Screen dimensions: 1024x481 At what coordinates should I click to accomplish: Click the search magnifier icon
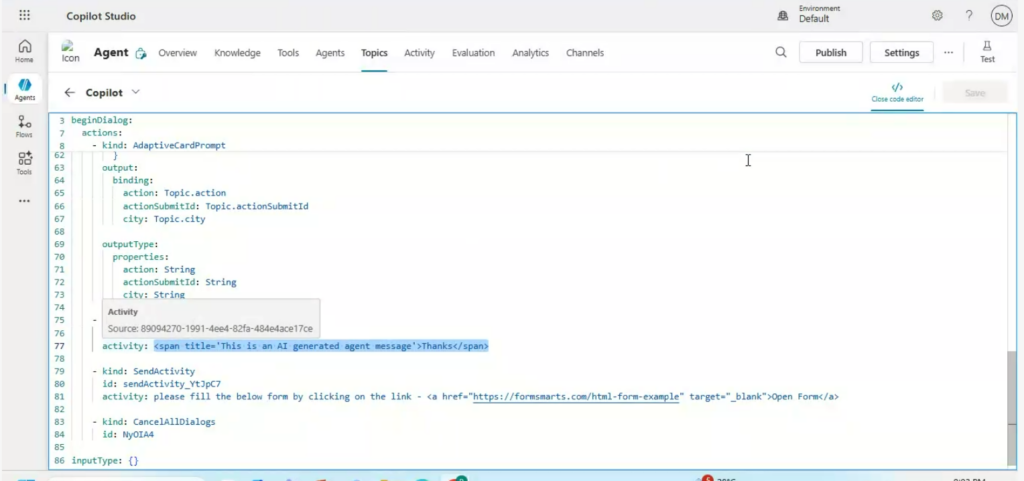pyautogui.click(x=780, y=52)
